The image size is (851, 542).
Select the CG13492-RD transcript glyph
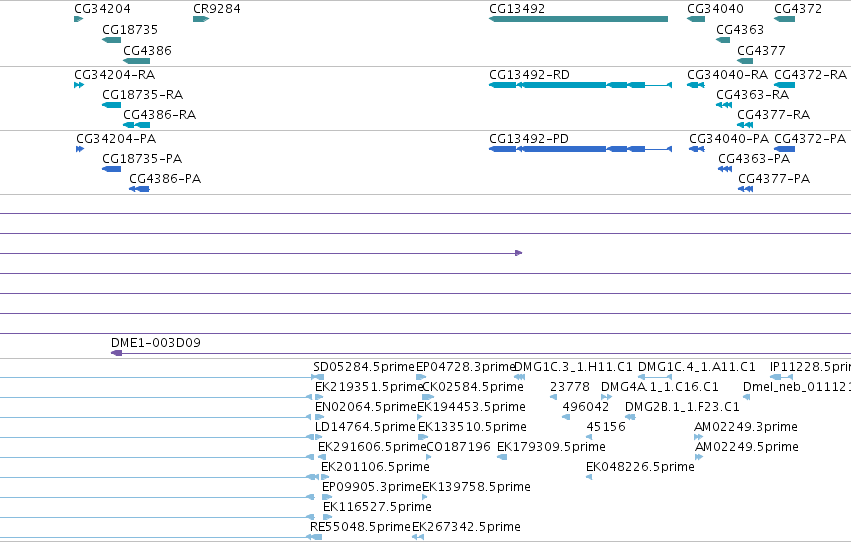tap(581, 85)
